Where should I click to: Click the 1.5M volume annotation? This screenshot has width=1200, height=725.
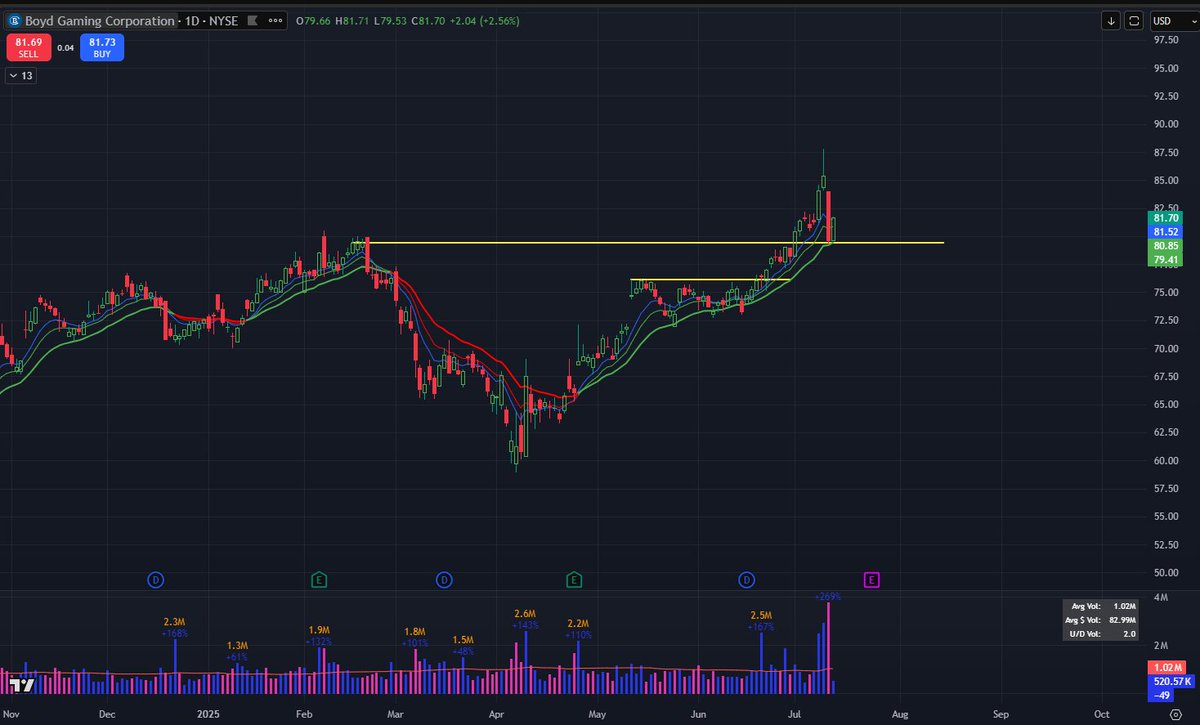[x=463, y=640]
